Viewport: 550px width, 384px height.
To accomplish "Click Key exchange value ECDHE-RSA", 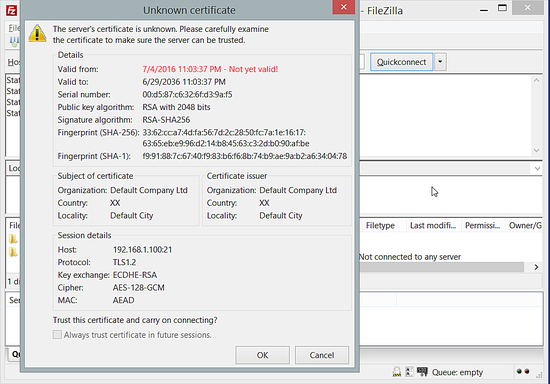I will (135, 275).
